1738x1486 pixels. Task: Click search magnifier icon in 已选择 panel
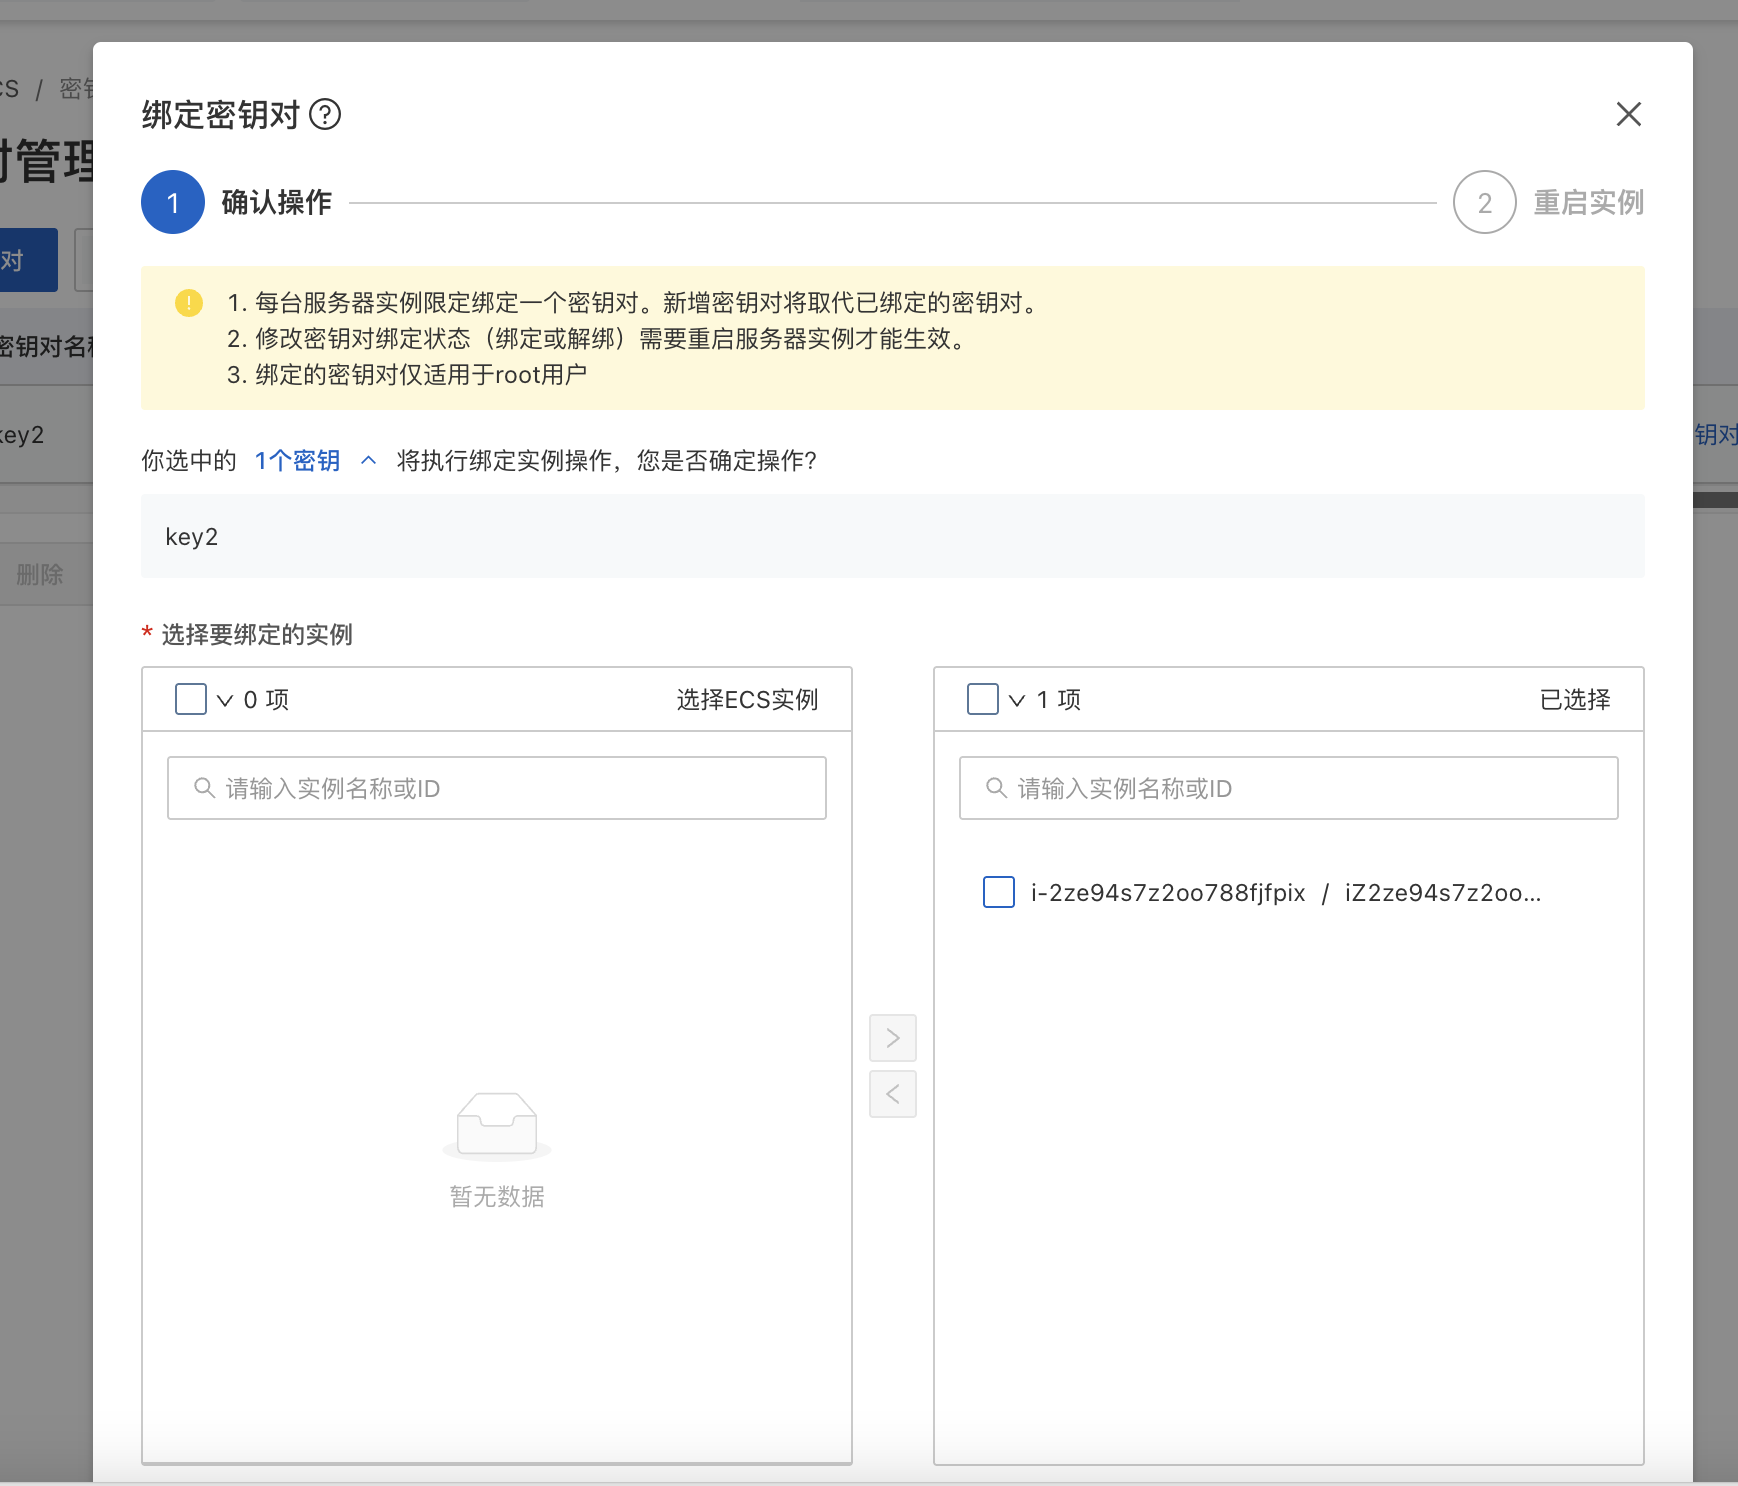click(x=996, y=788)
